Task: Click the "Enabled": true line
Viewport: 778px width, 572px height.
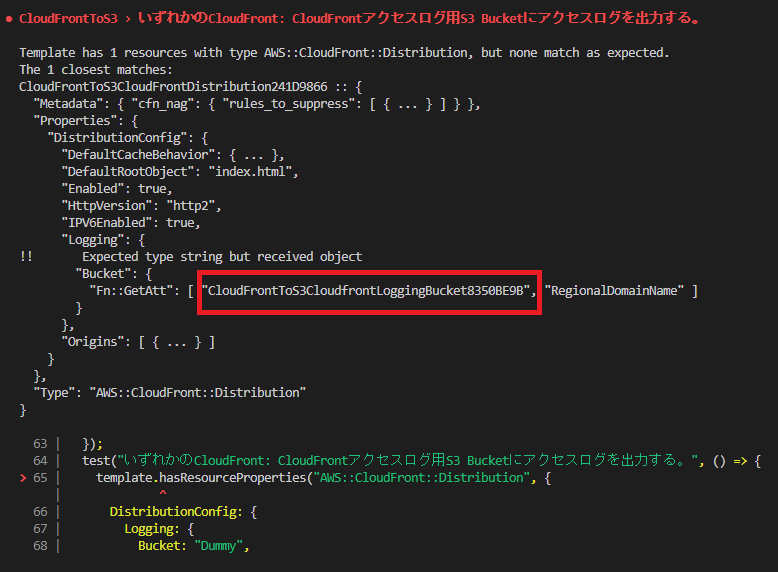Action: 117,189
